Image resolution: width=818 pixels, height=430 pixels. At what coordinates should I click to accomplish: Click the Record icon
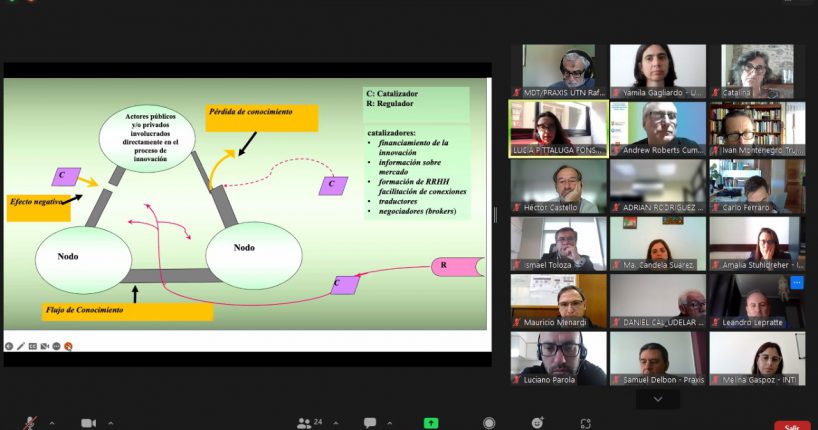tap(489, 423)
